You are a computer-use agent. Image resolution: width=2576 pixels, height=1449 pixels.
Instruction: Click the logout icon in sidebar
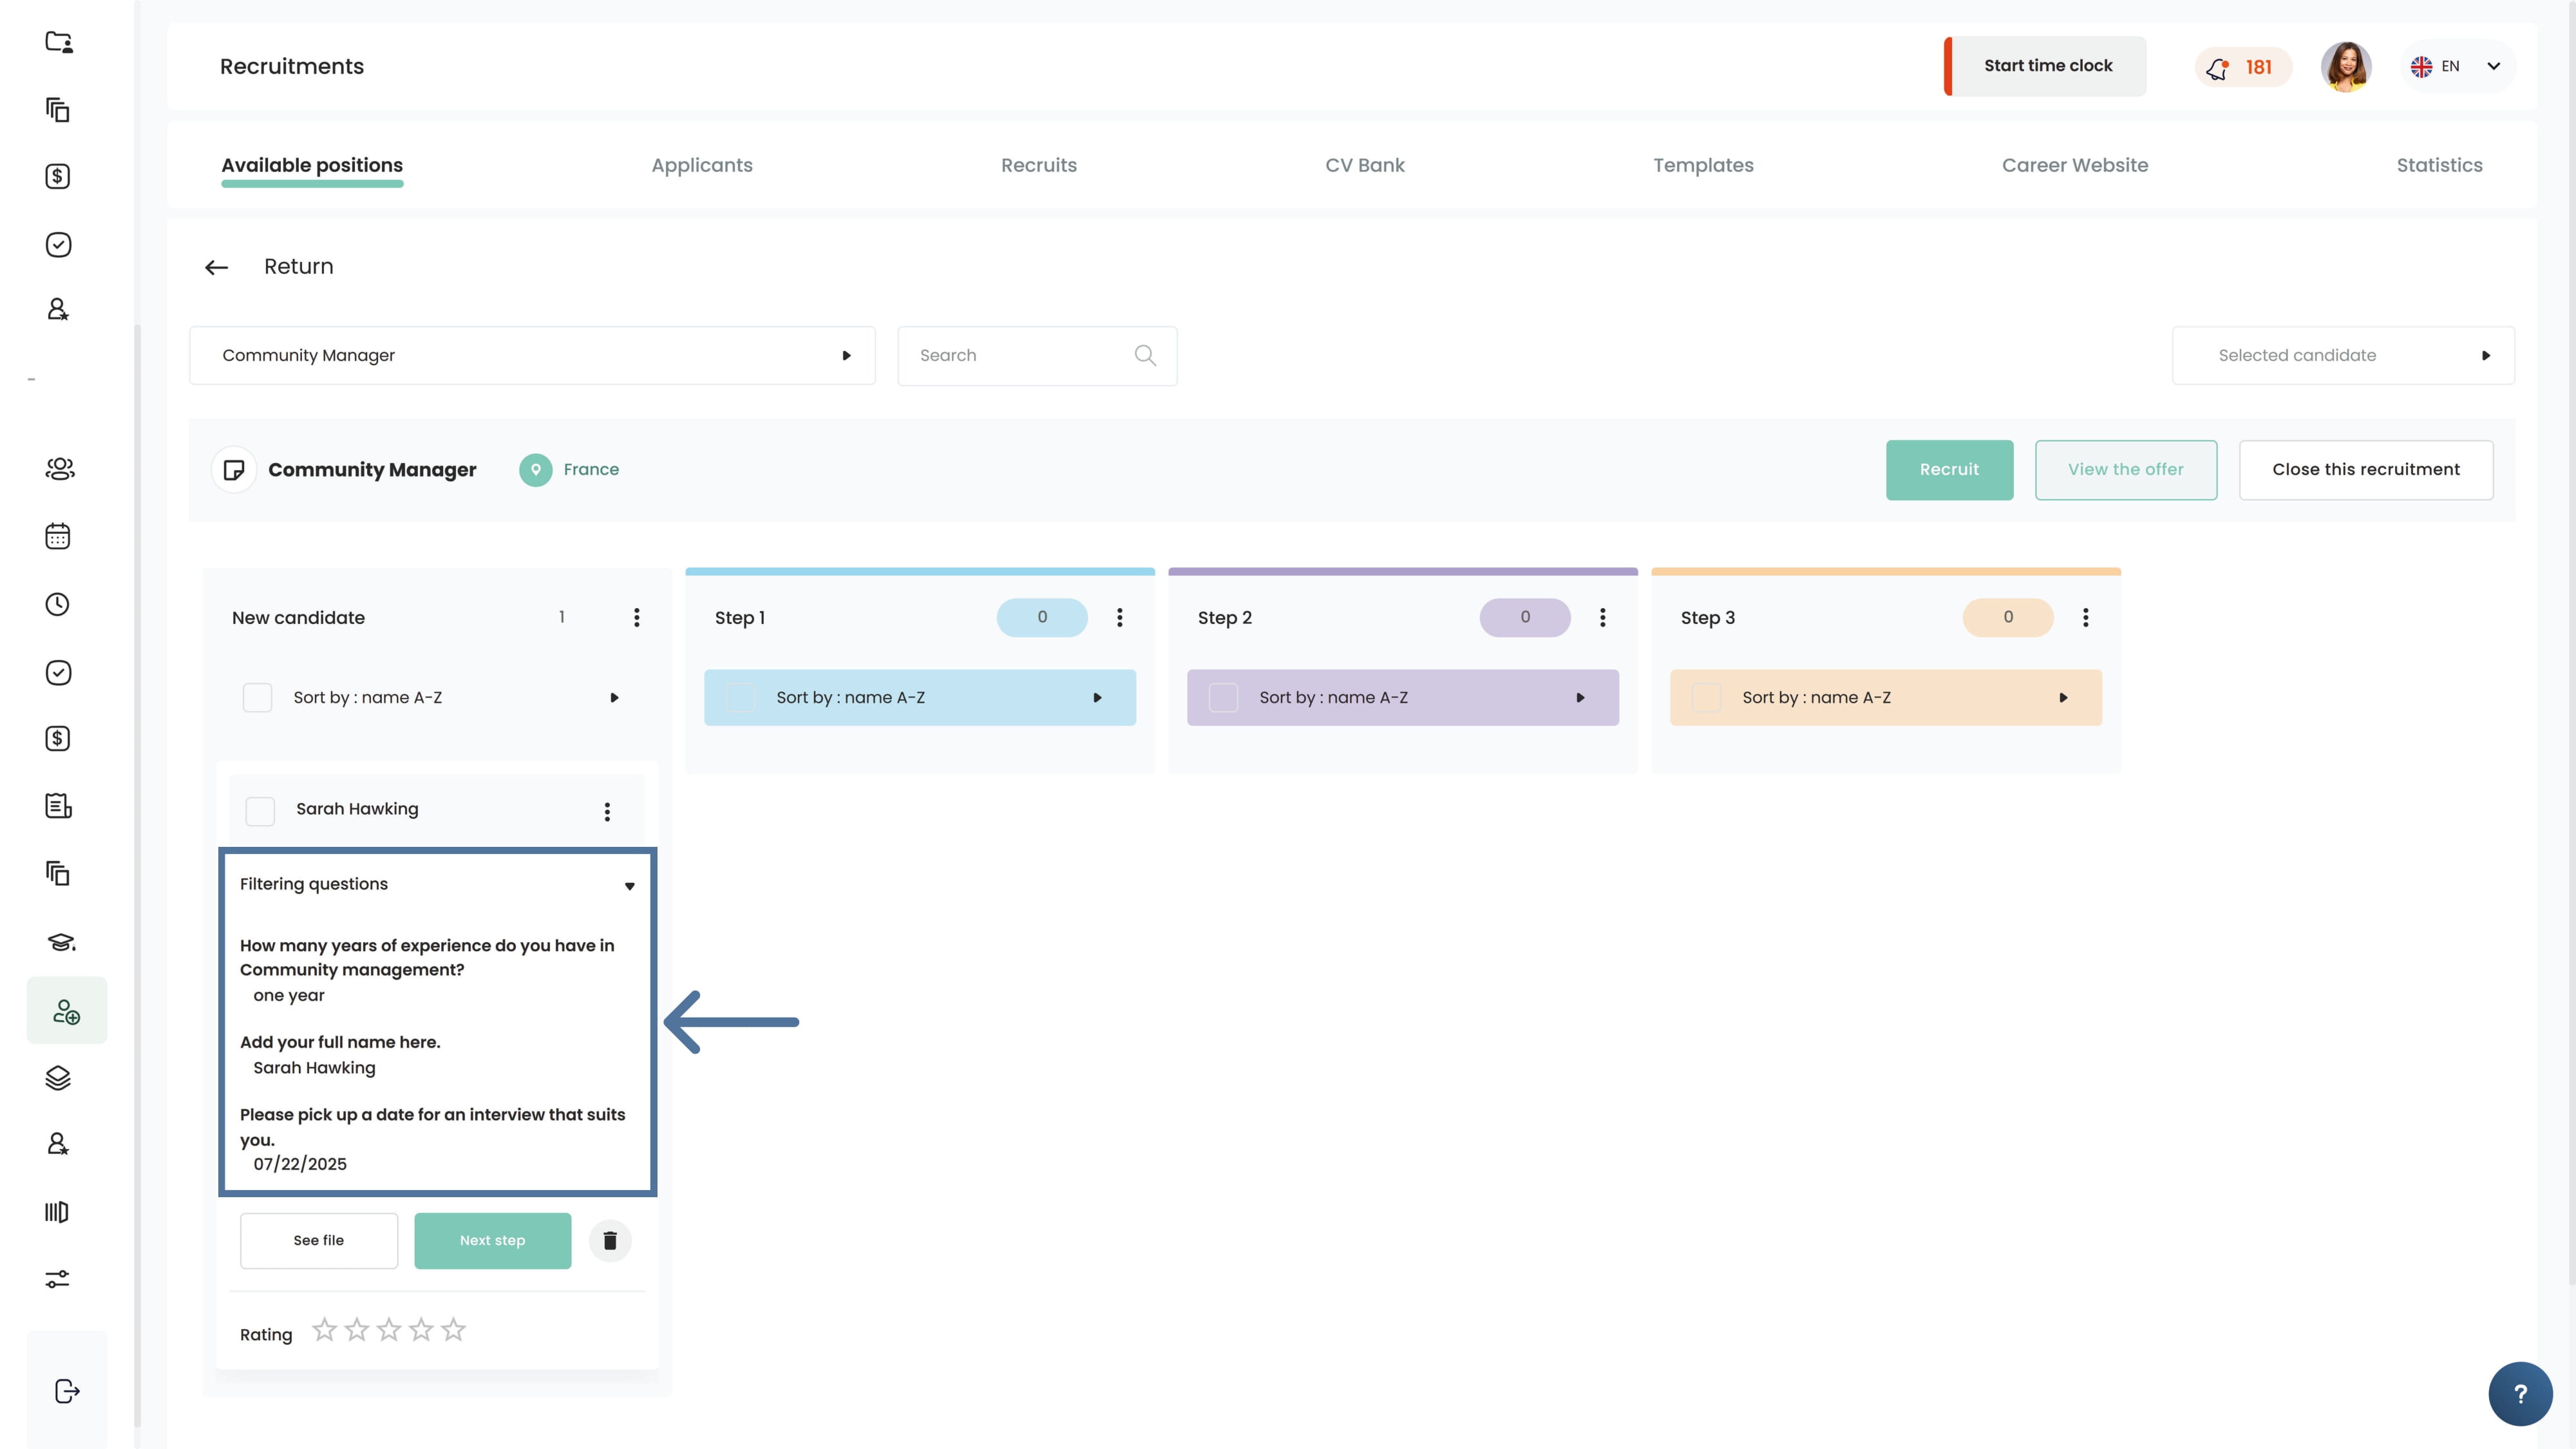66,1391
